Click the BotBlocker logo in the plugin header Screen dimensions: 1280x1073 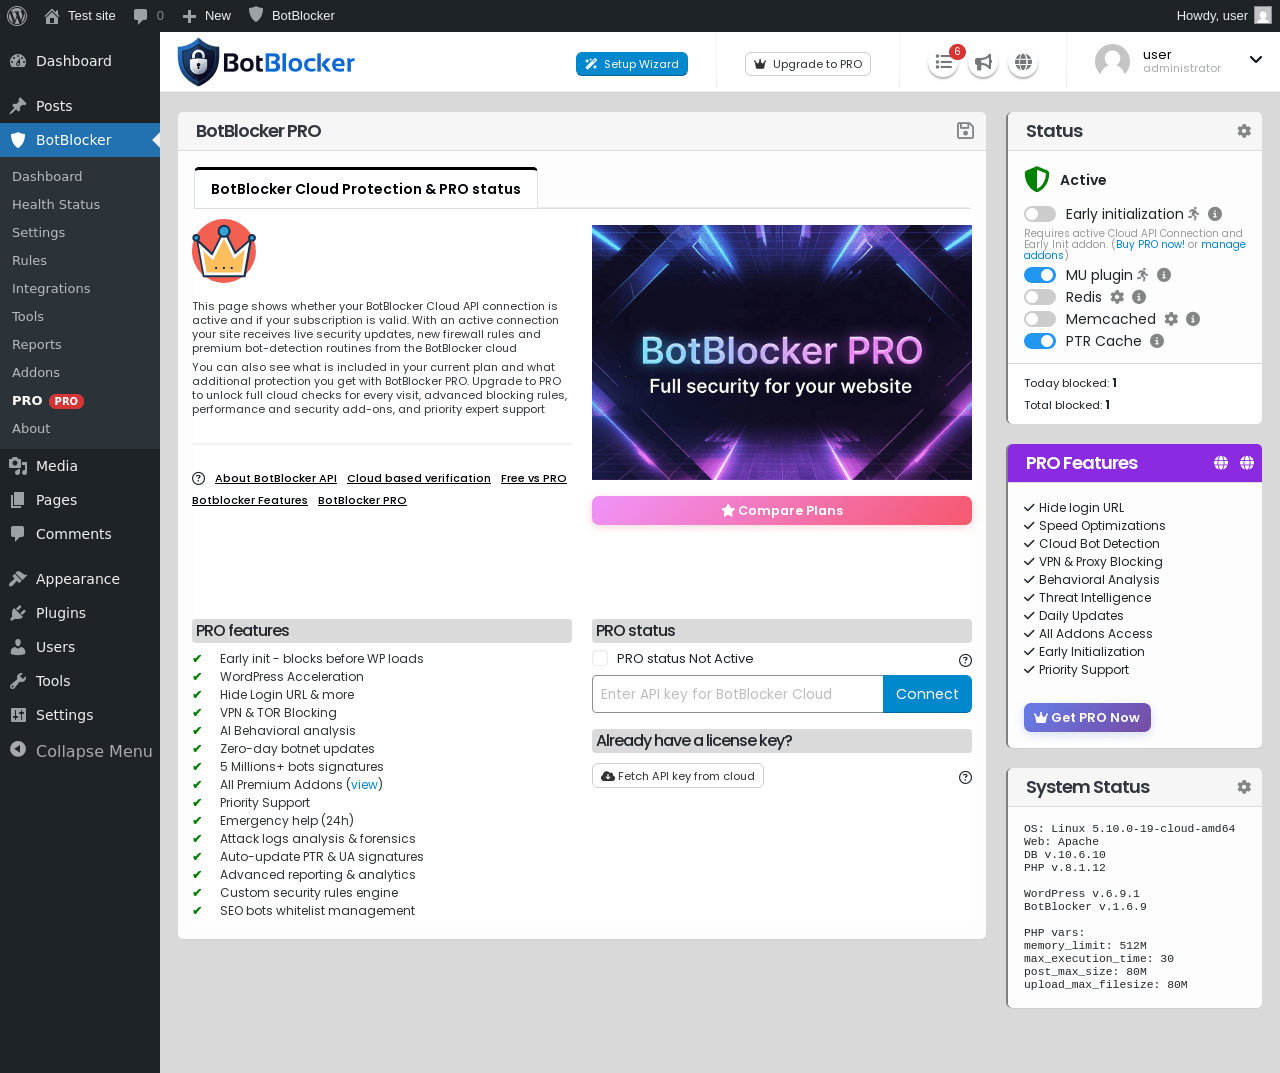click(266, 62)
